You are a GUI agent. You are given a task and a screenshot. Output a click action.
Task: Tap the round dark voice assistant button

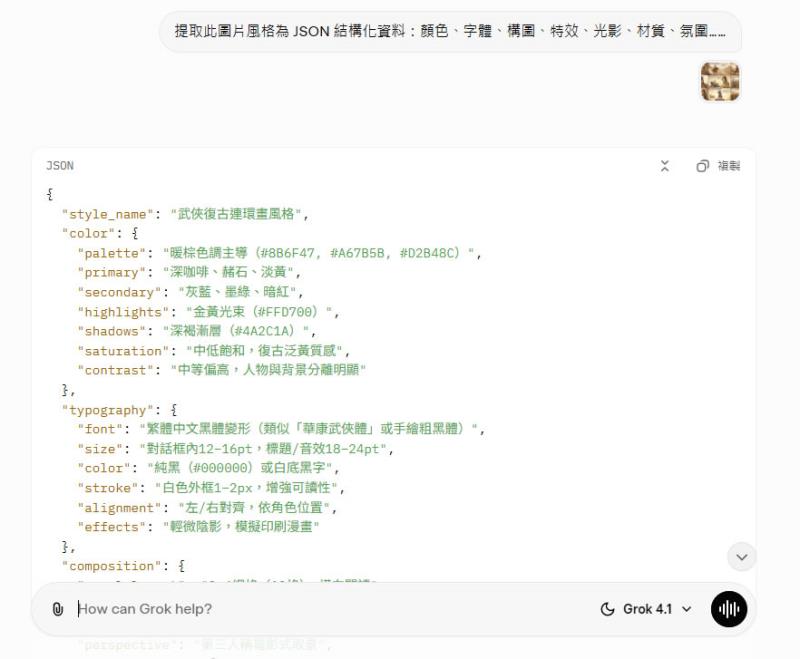729,609
